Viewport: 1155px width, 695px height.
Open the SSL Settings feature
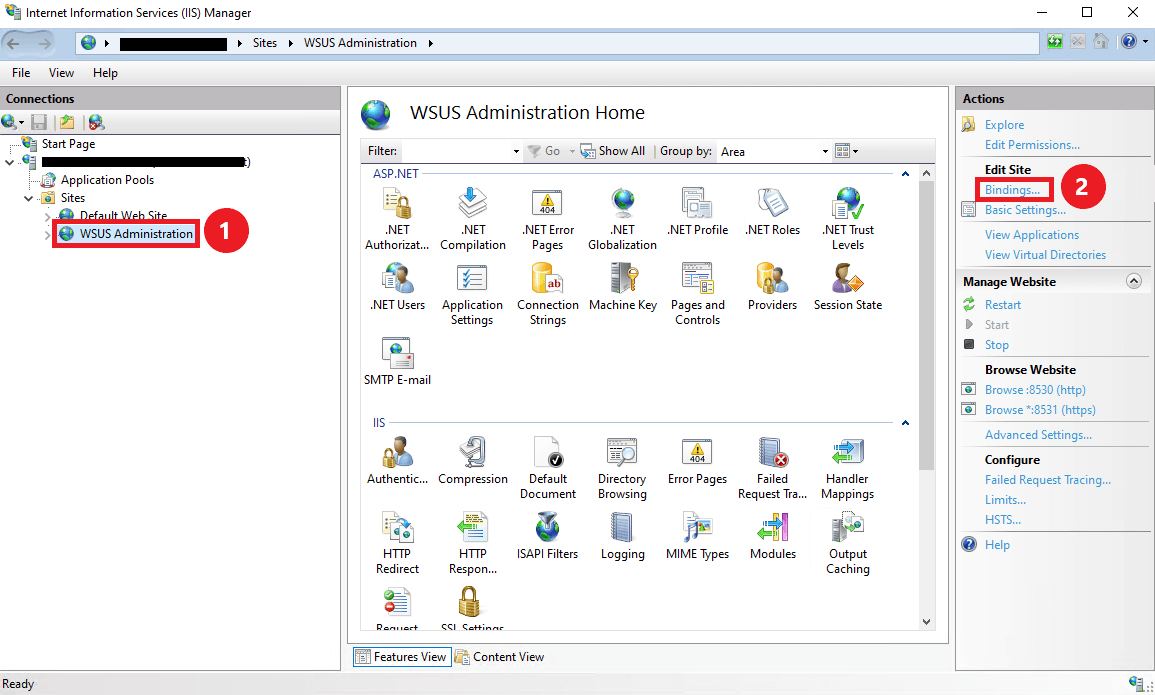(471, 608)
